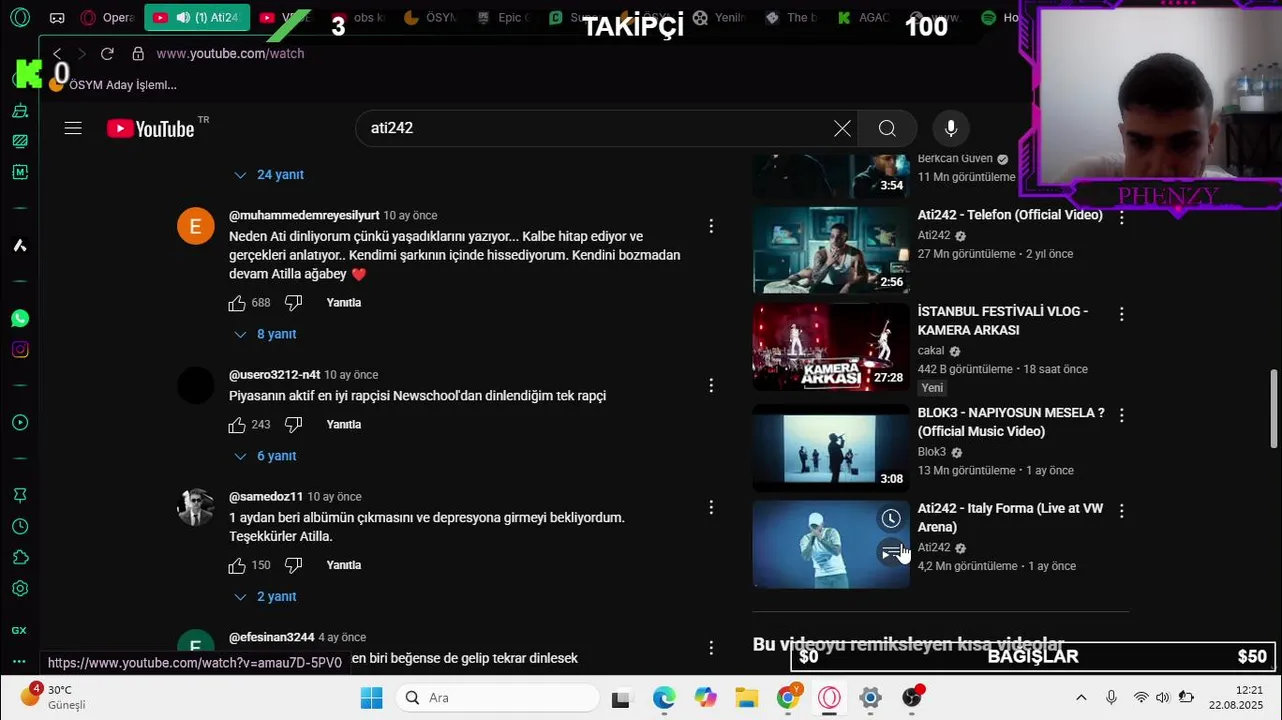
Task: Reply to the @usero3212-n4t comment
Action: click(344, 425)
